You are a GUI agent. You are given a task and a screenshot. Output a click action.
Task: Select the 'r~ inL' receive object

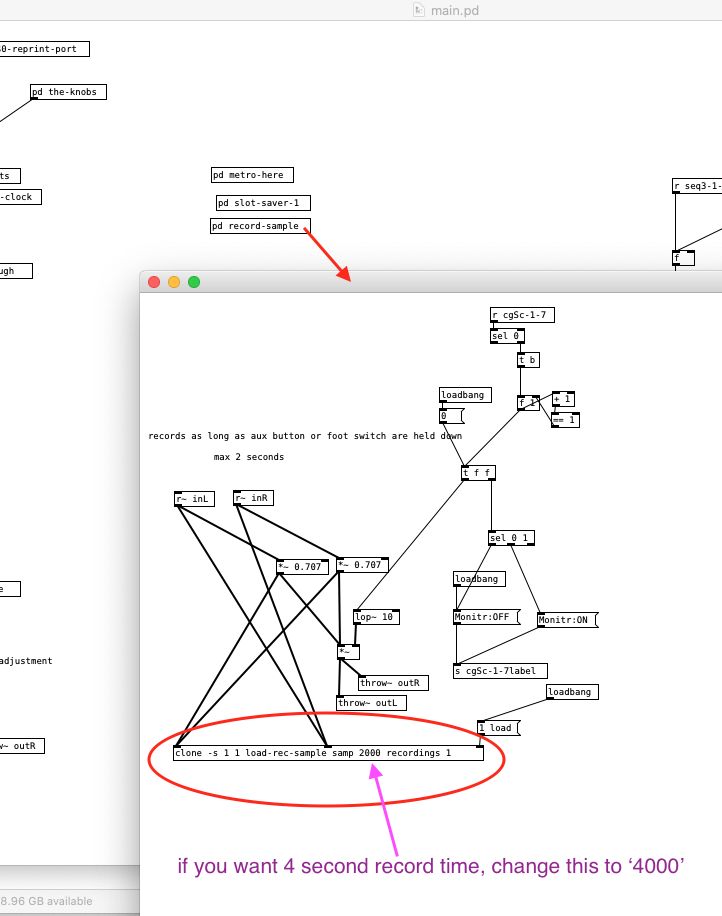coord(195,499)
